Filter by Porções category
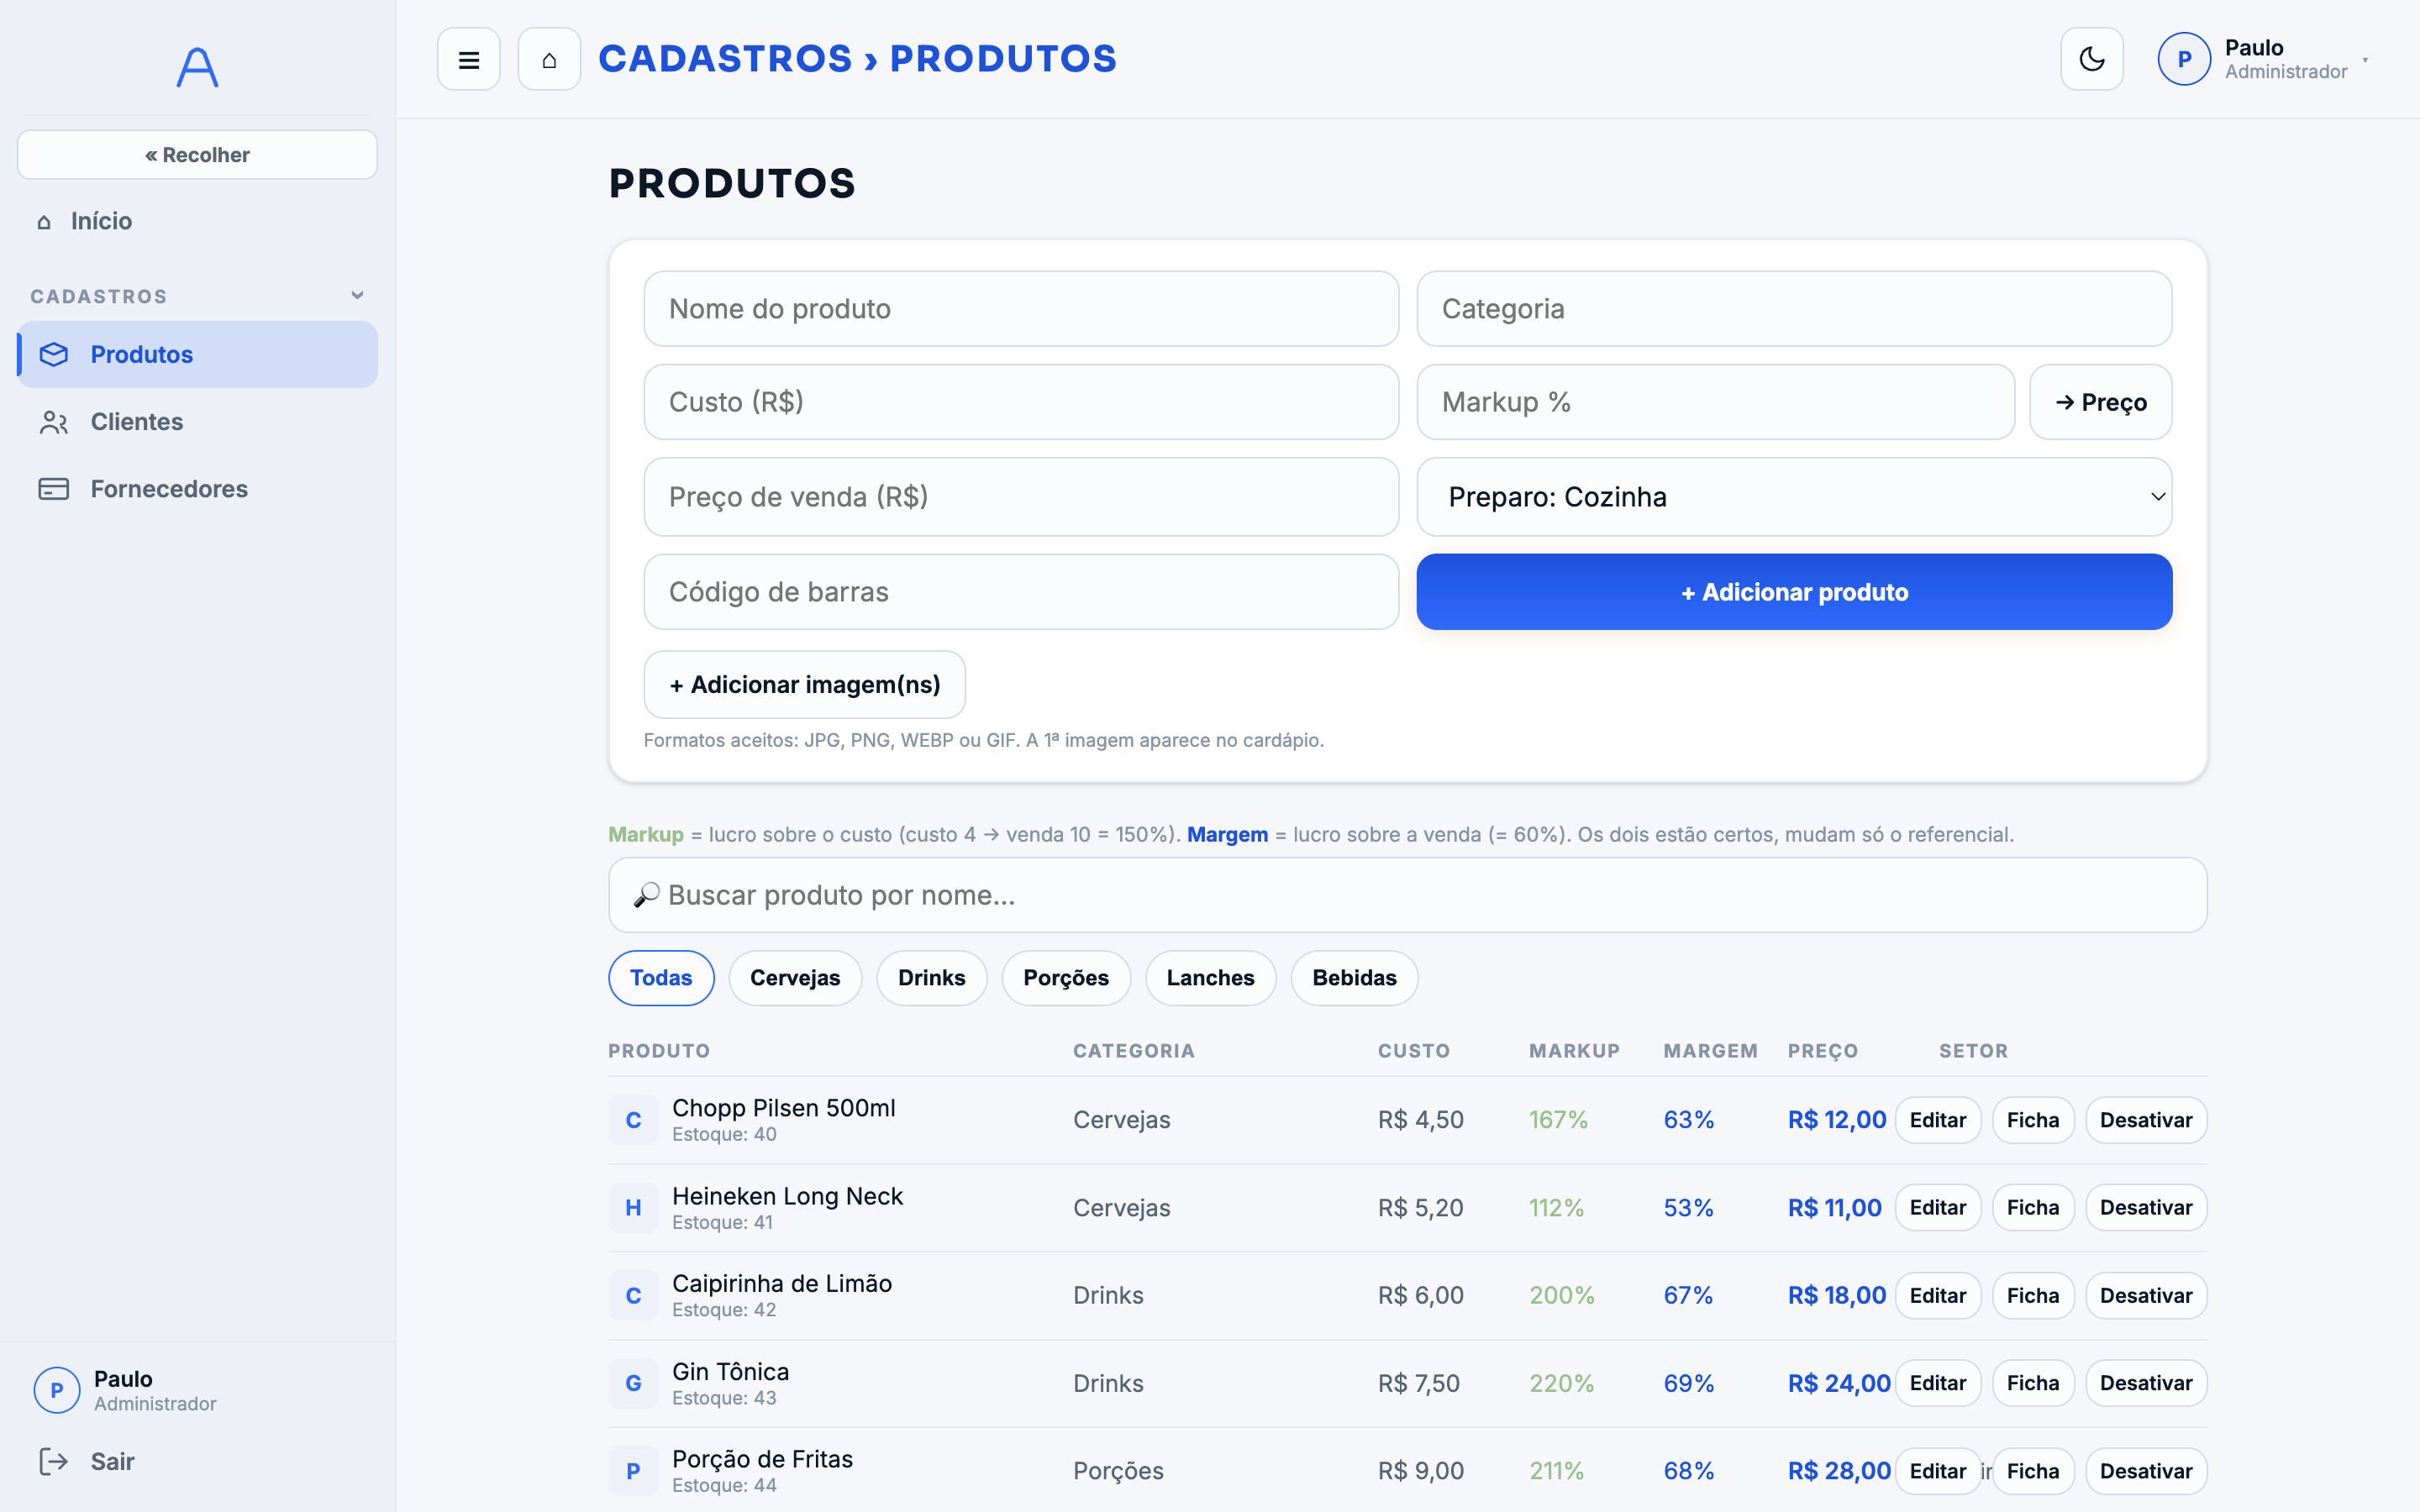 (x=1066, y=978)
